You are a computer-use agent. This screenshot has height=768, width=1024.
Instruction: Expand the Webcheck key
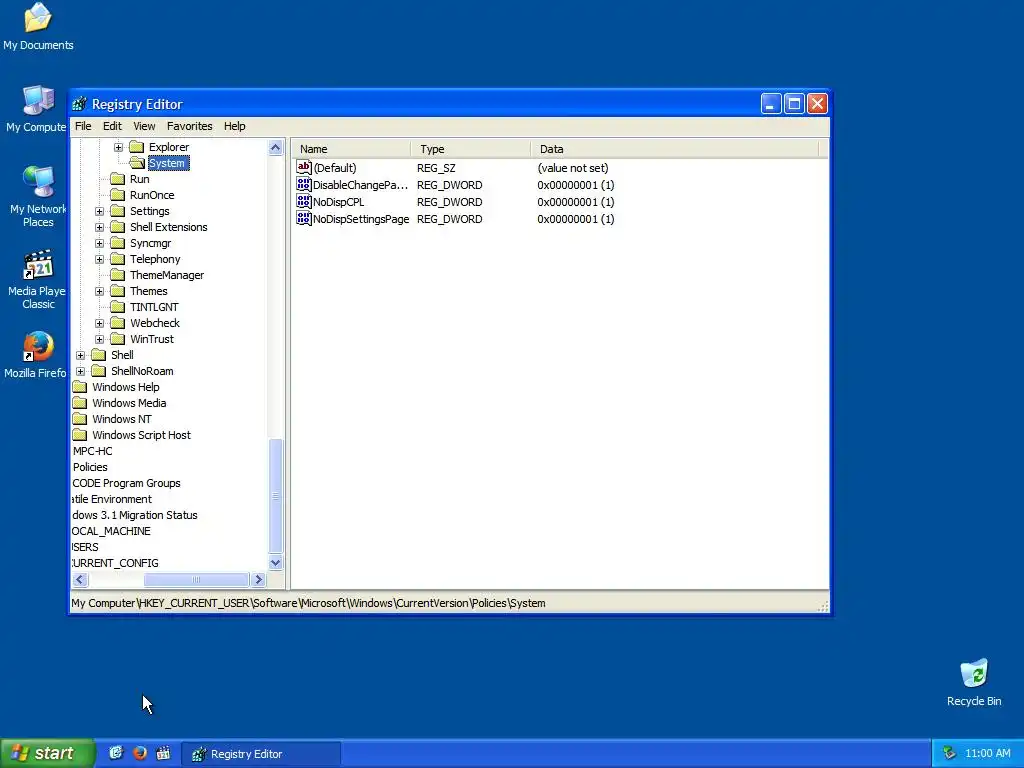[99, 323]
